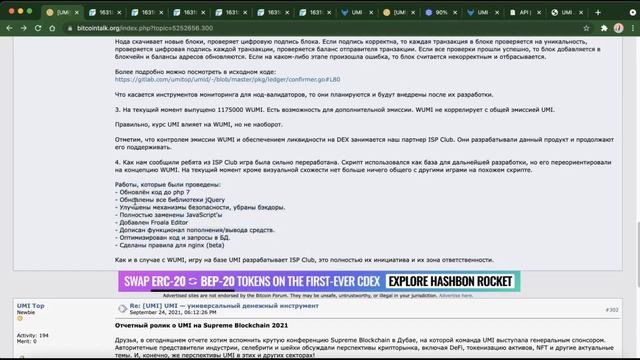Click the page vertical scrollbar thumb
The height and width of the screenshot is (360, 640).
point(638,255)
